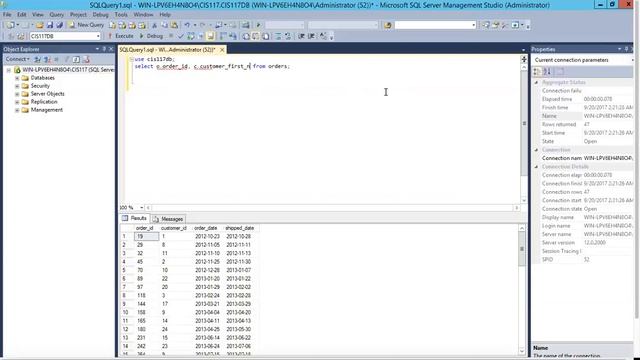Click the results grid vertical scrollbar thumb
The width and height of the screenshot is (640, 360).
click(522, 249)
